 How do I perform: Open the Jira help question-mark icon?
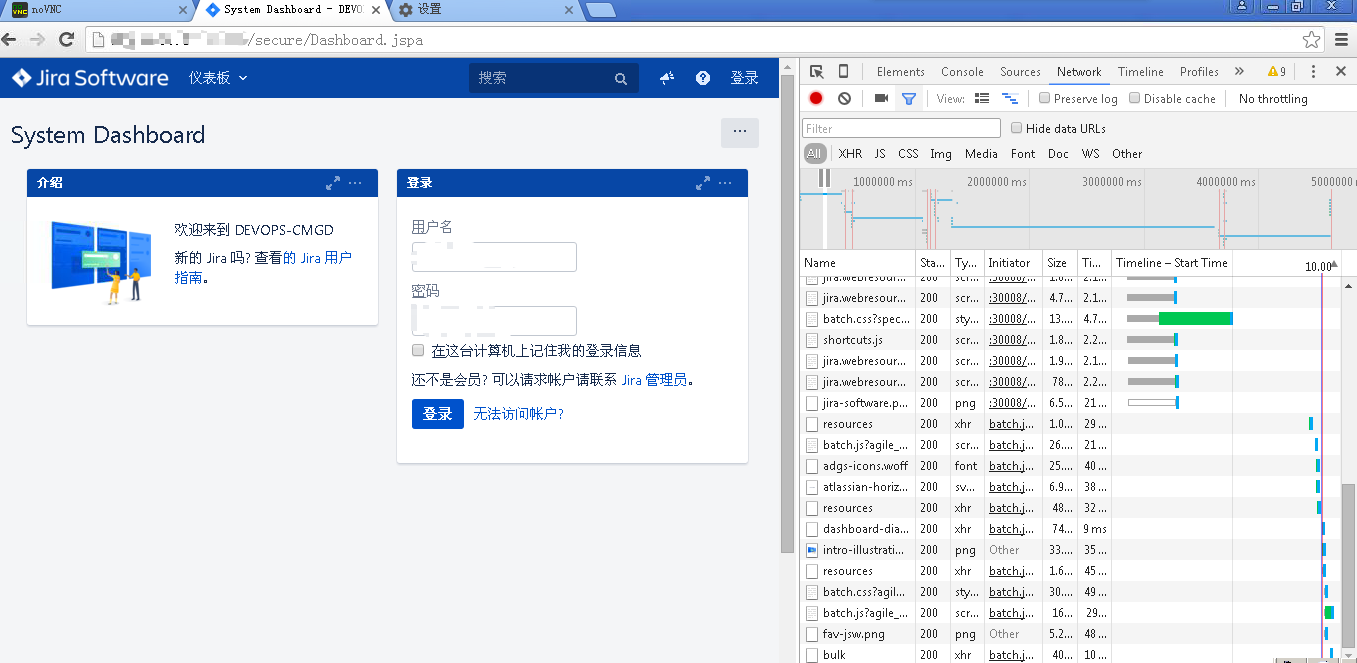(703, 78)
